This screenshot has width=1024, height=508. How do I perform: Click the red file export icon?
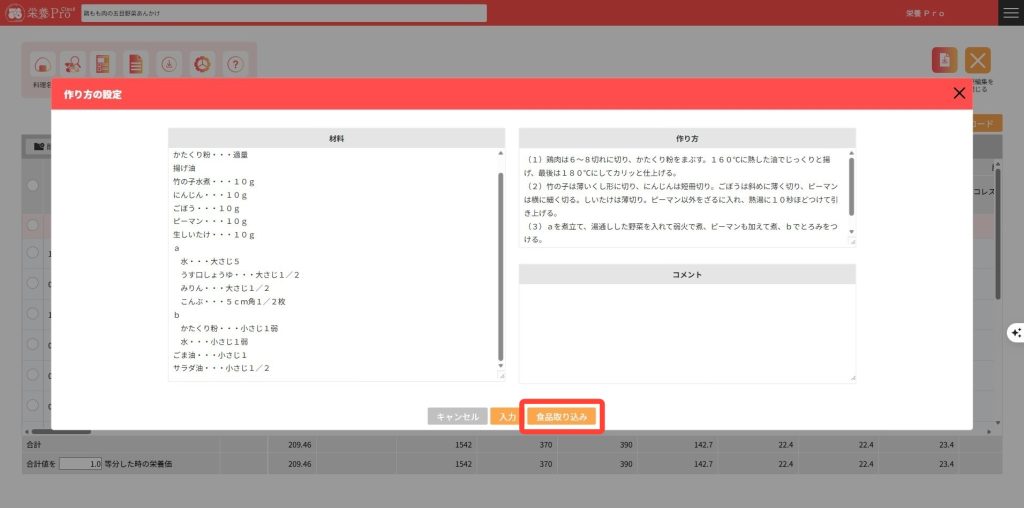click(x=944, y=61)
